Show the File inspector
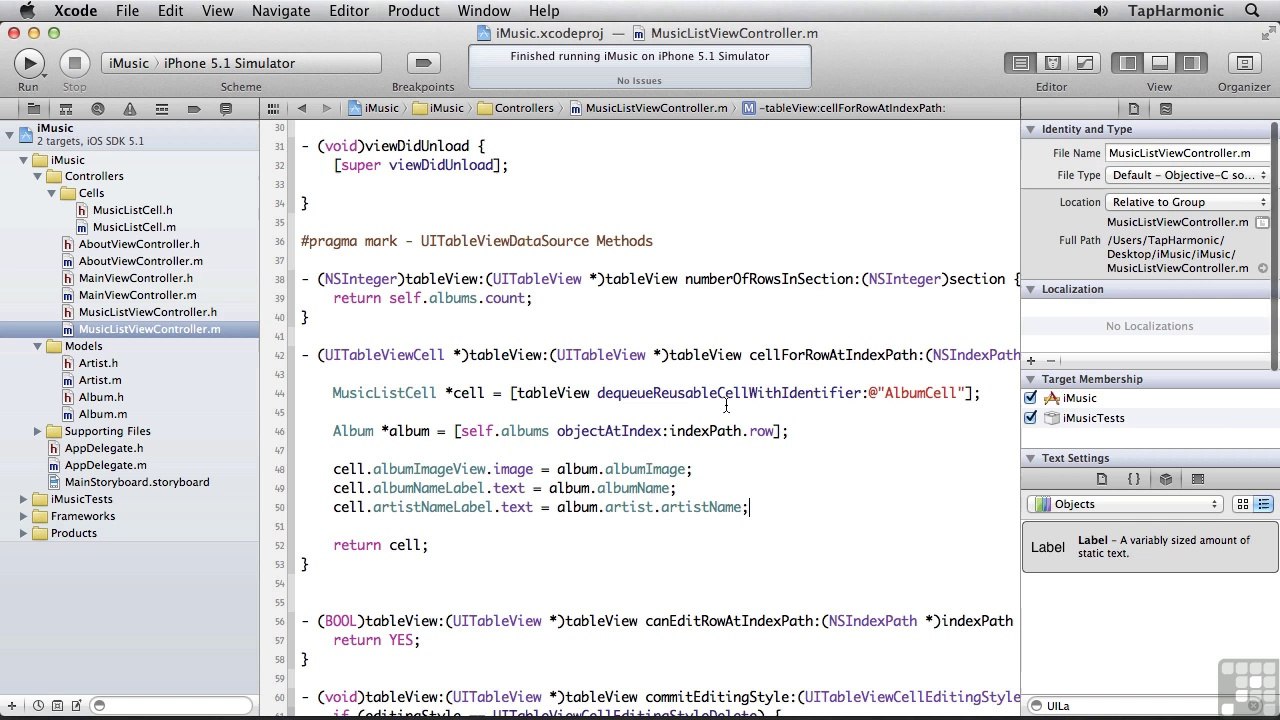 [1134, 108]
